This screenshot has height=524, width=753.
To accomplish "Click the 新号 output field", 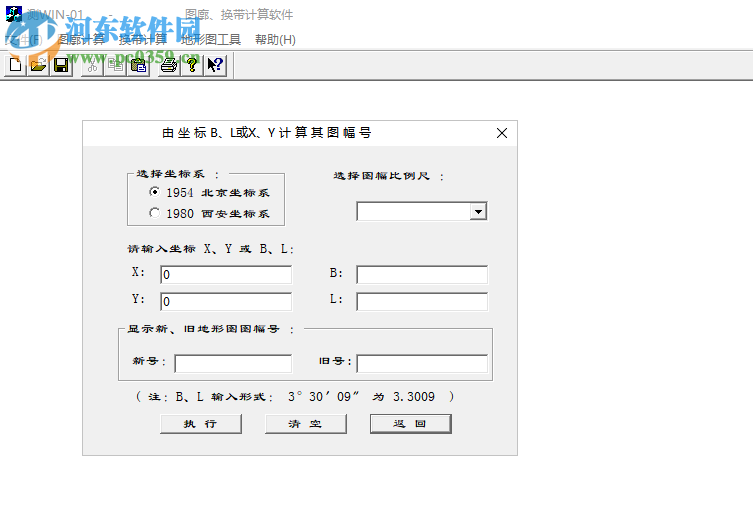I will coord(233,364).
